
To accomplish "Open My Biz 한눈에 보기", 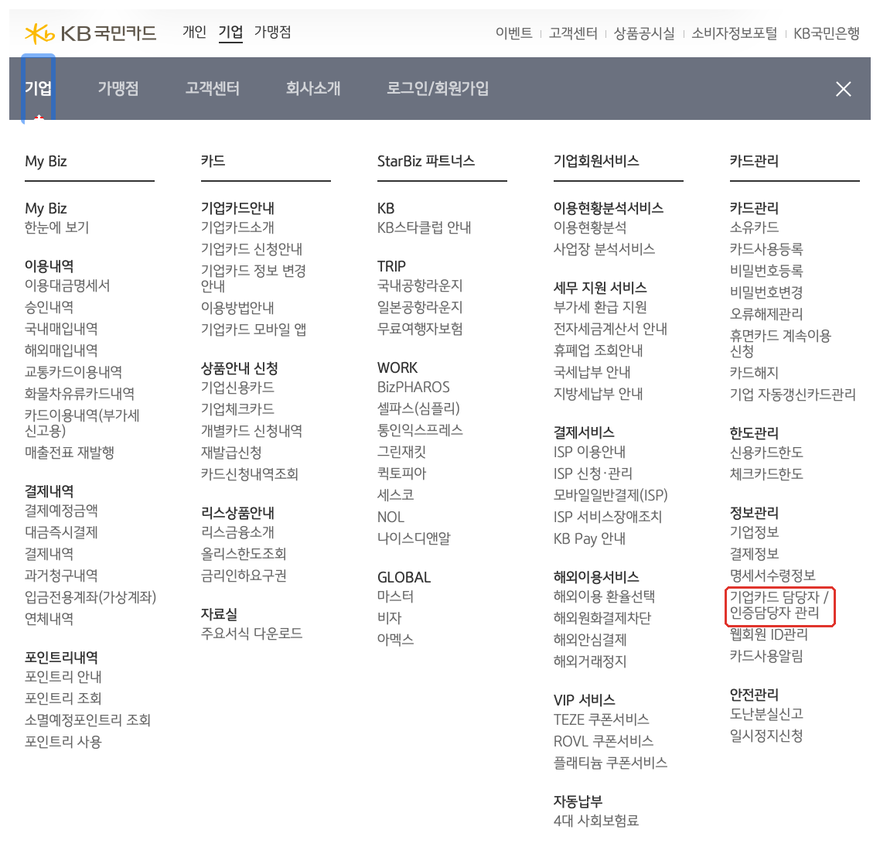I will pyautogui.click(x=57, y=227).
